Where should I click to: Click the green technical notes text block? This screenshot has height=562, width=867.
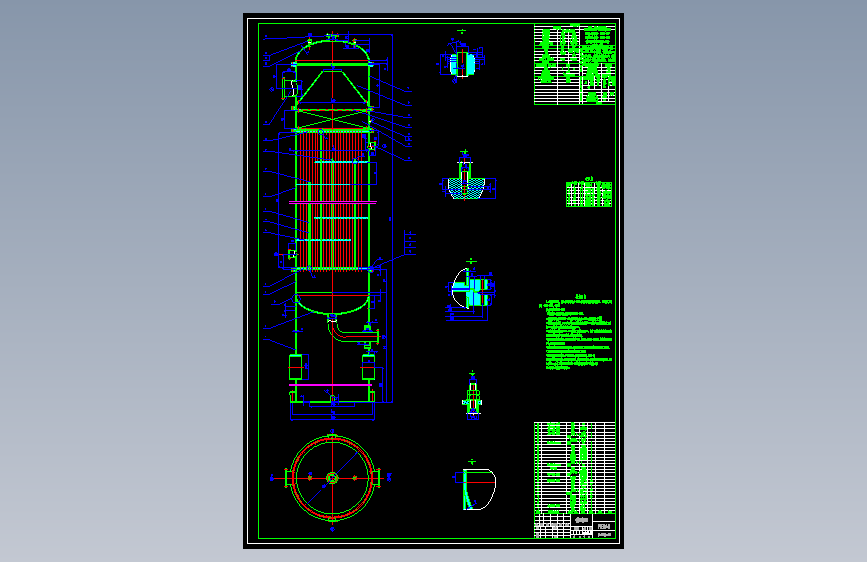coord(578,332)
